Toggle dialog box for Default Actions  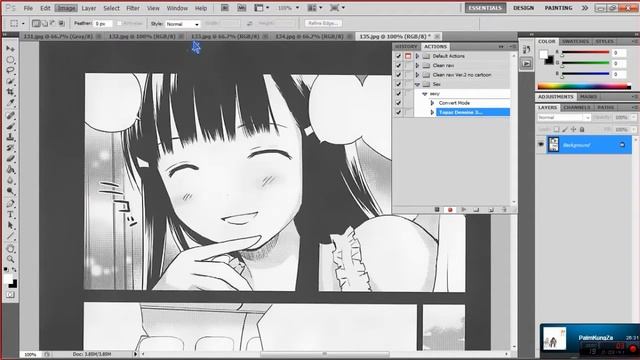(x=408, y=56)
